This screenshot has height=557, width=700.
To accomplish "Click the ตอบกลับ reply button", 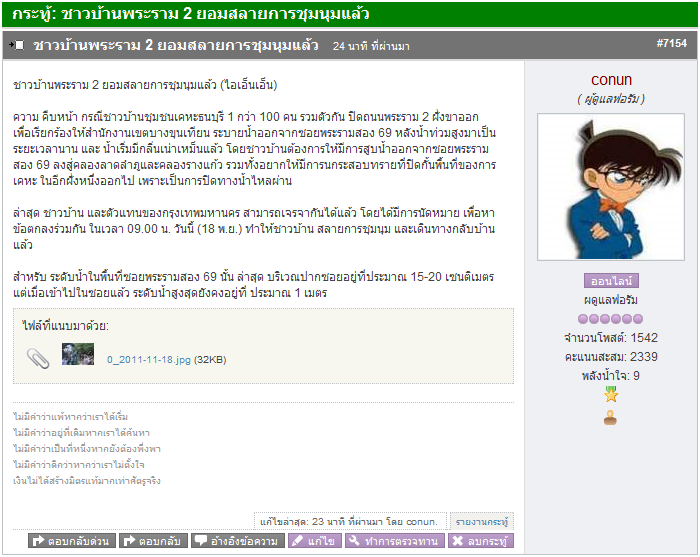I will (x=153, y=541).
